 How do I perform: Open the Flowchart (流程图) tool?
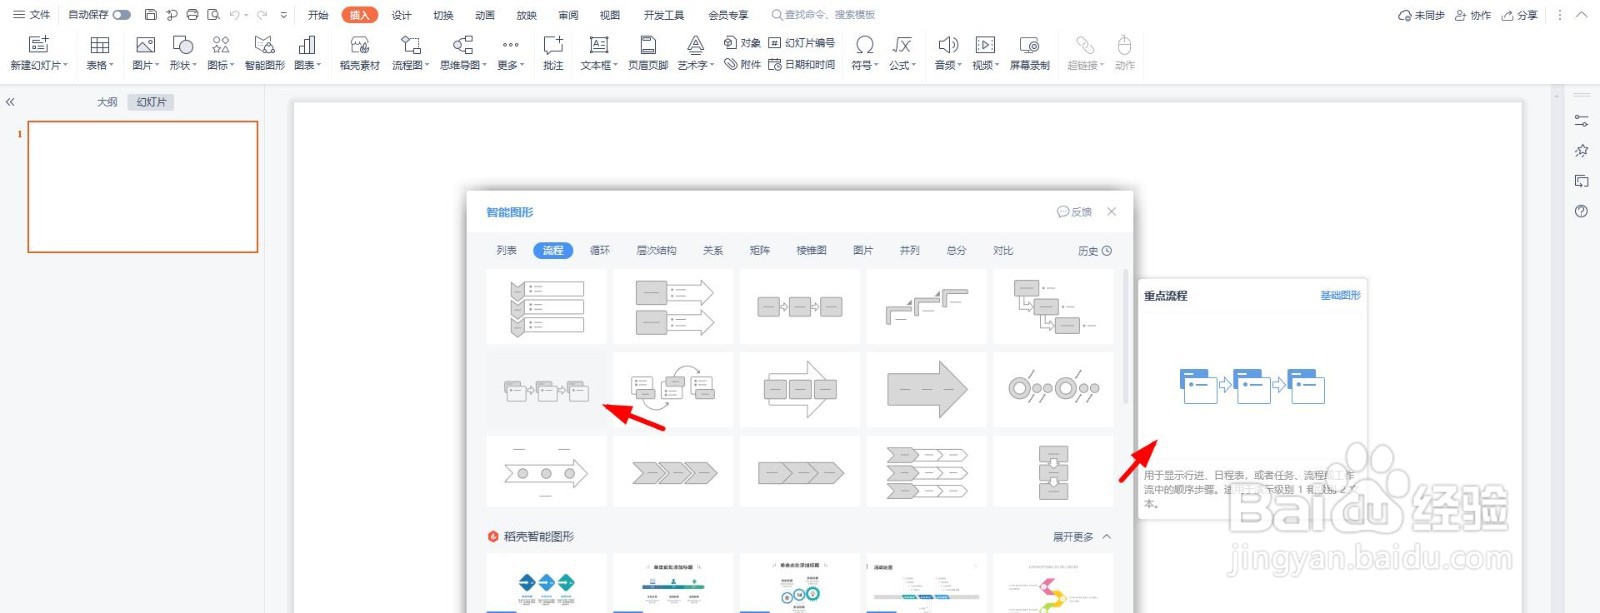[410, 45]
